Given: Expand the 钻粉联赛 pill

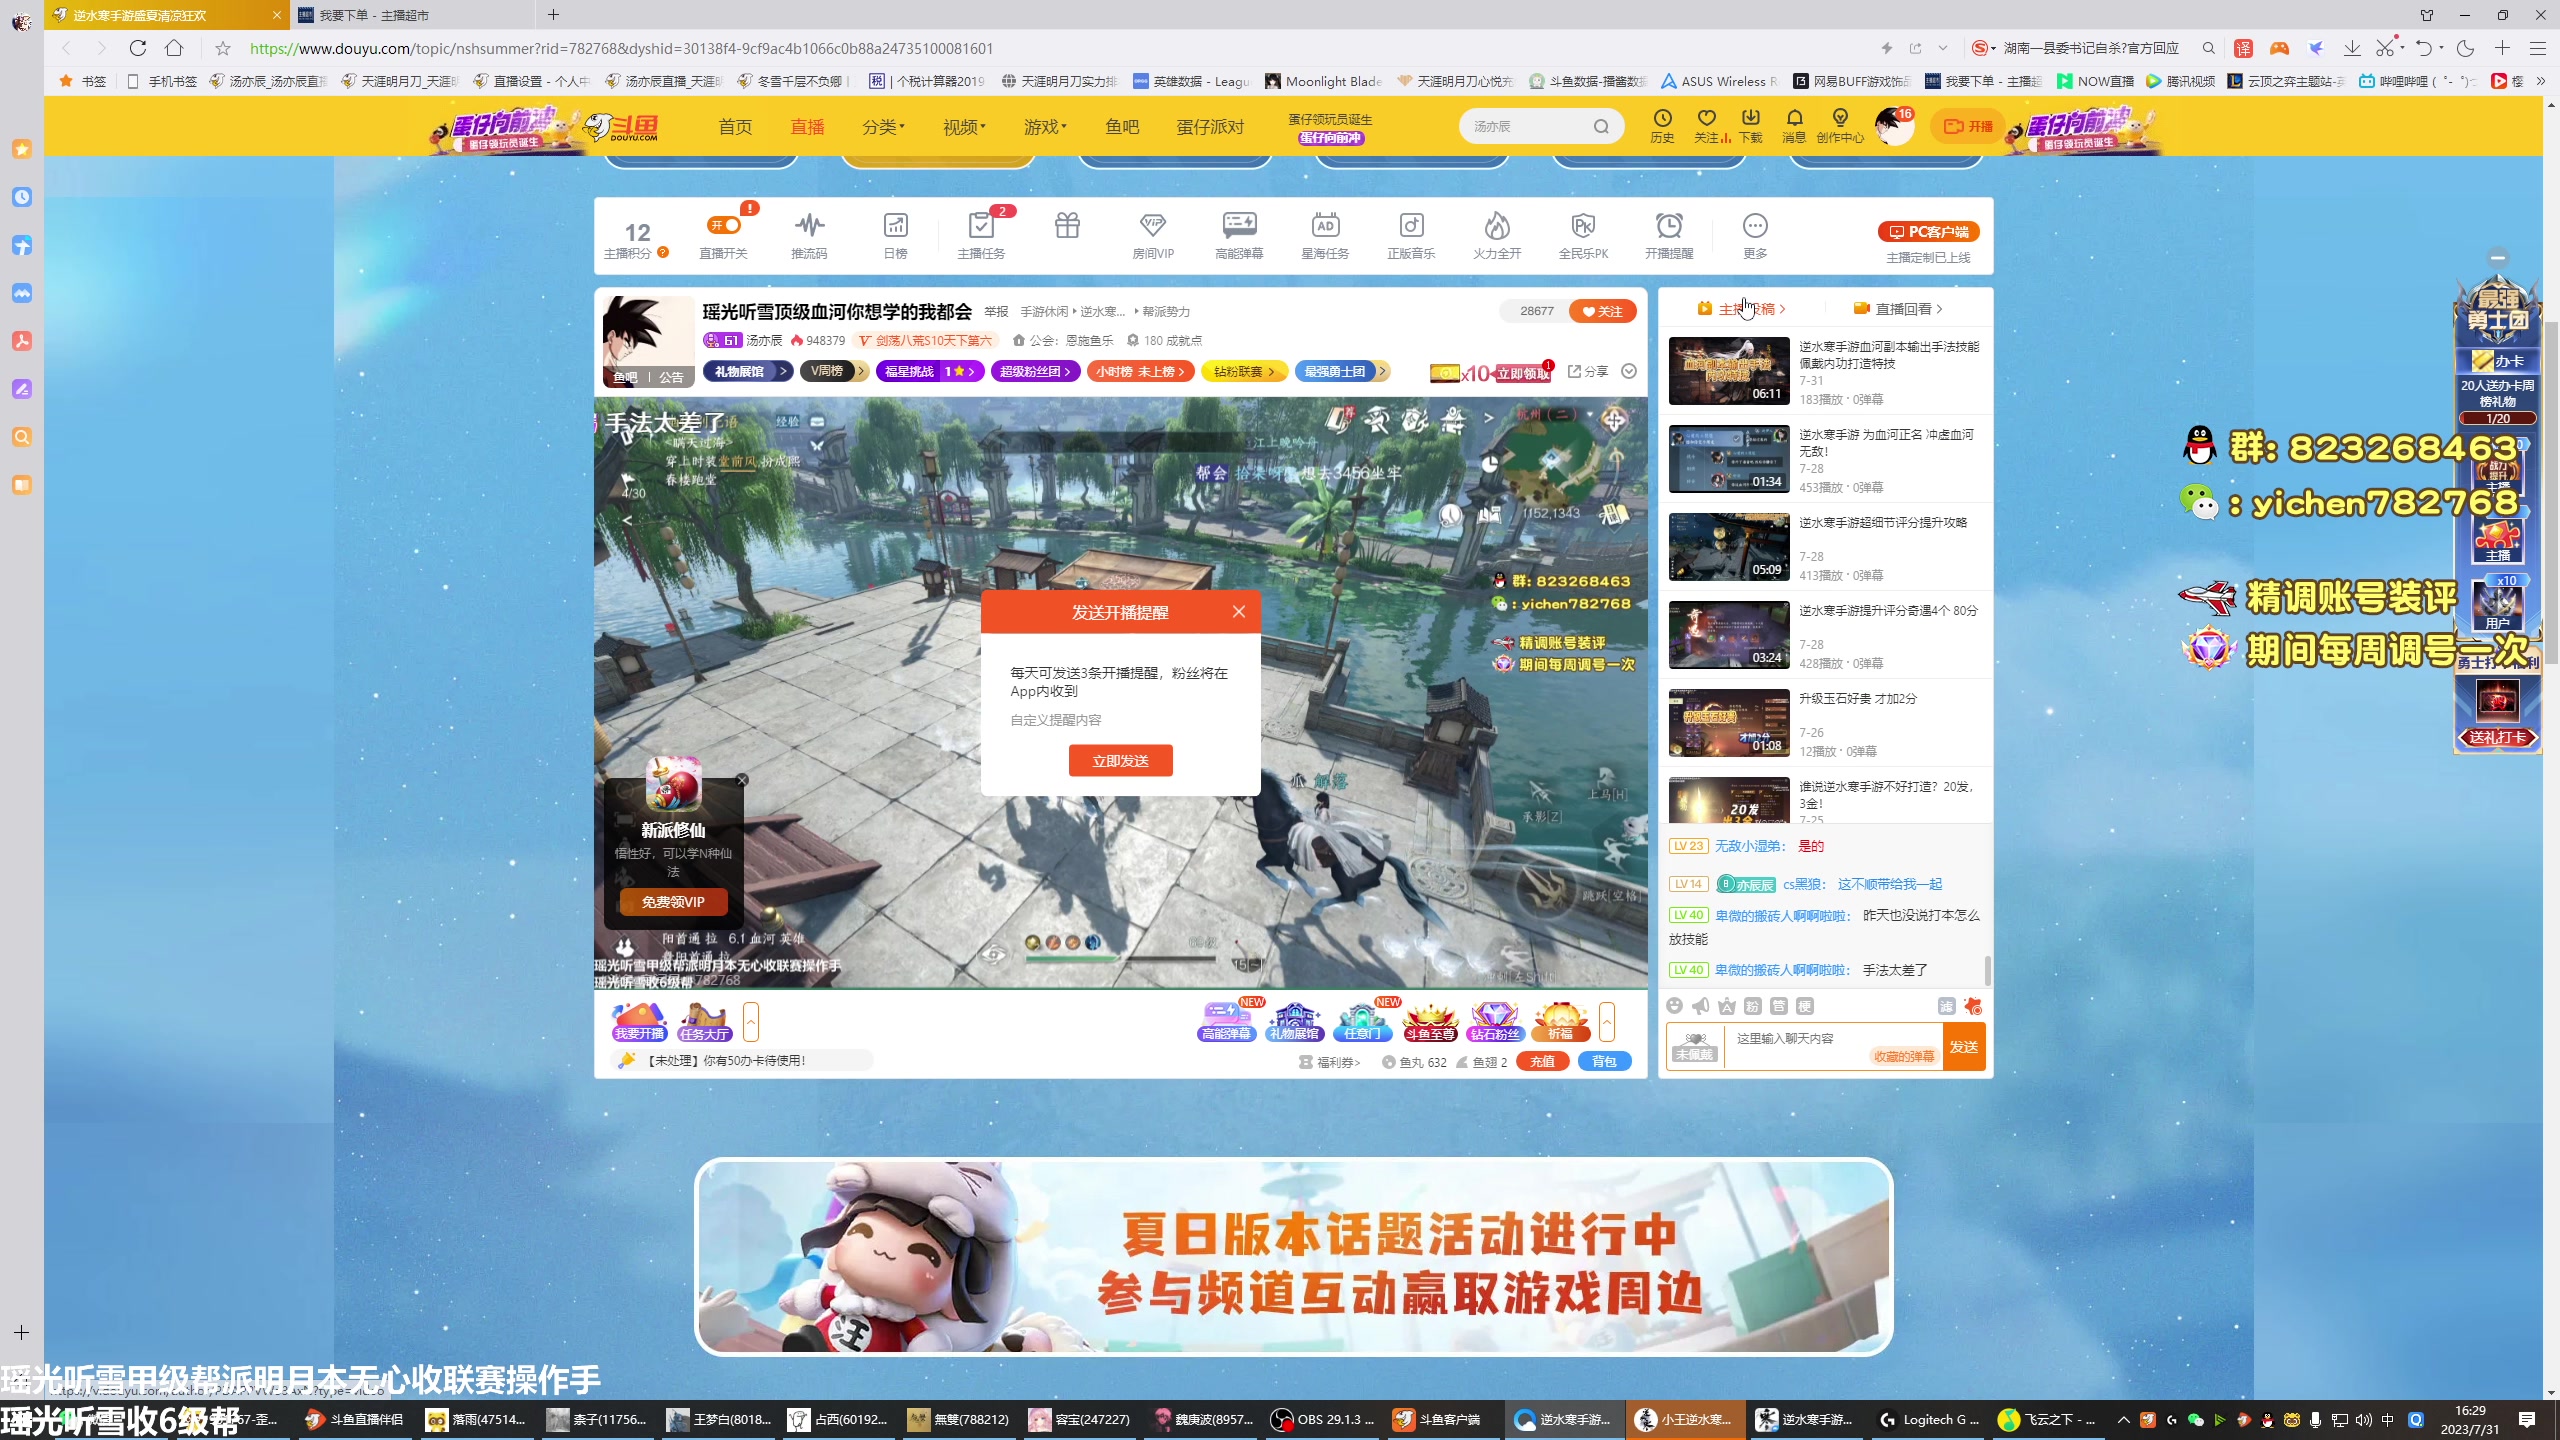Looking at the screenshot, I should [1244, 371].
